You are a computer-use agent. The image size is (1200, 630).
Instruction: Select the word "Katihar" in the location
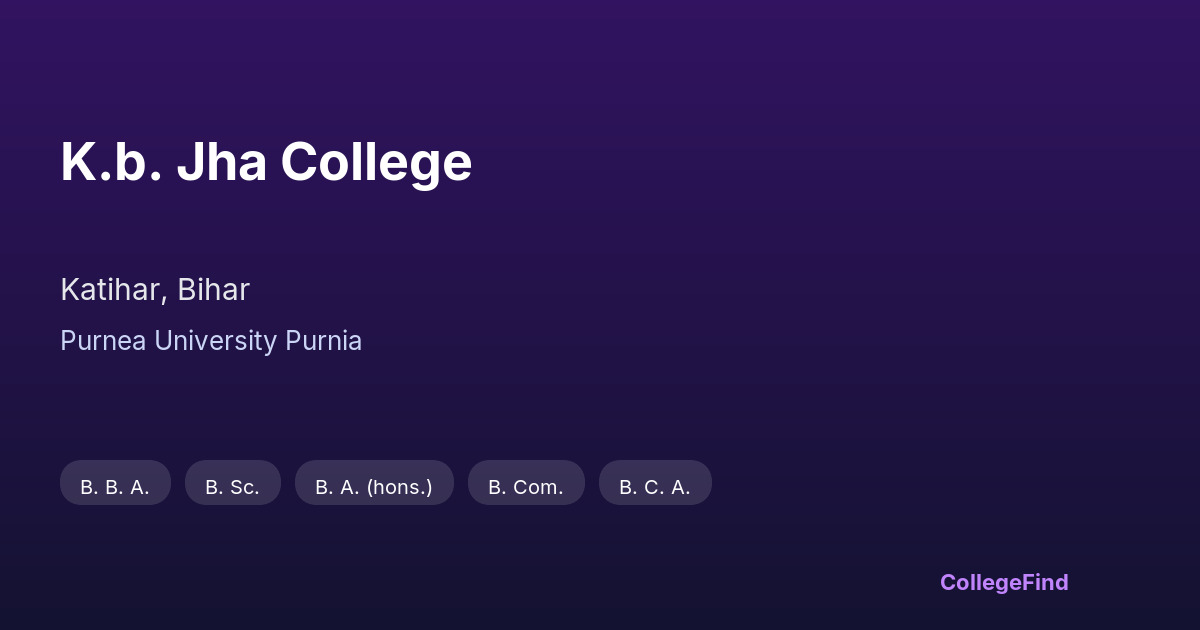coord(111,290)
